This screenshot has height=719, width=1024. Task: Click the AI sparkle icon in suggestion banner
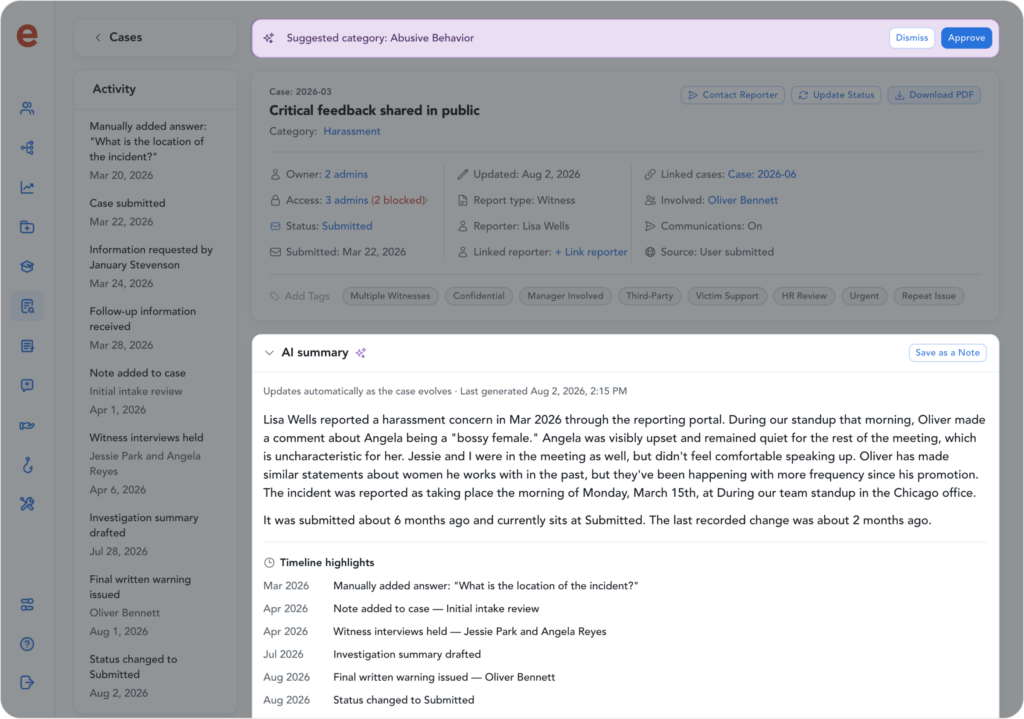[x=269, y=38]
